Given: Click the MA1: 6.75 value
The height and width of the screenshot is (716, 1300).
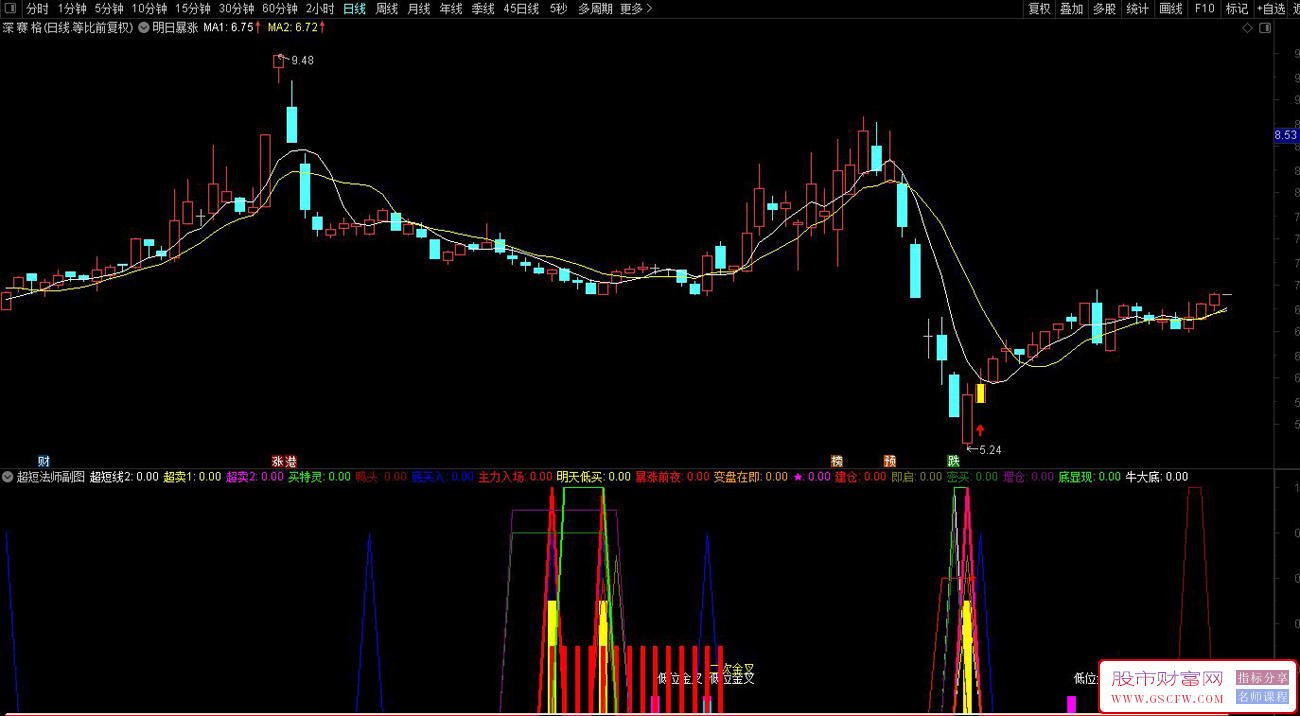Looking at the screenshot, I should point(229,28).
